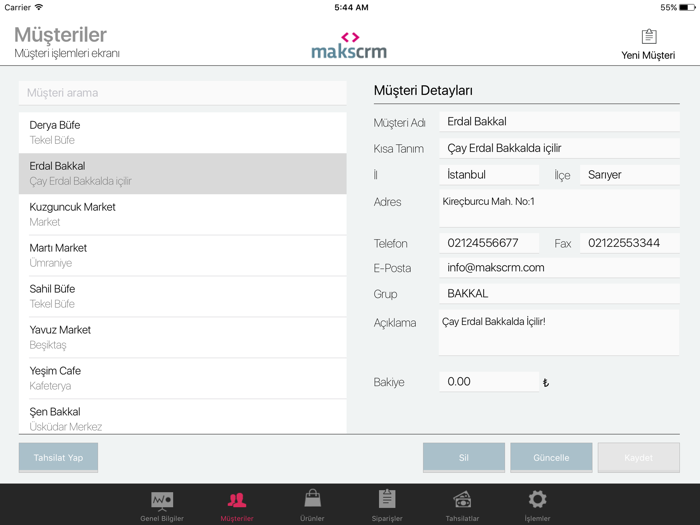Image resolution: width=700 pixels, height=525 pixels.
Task: Focus the Bakiye balance field
Action: point(488,382)
